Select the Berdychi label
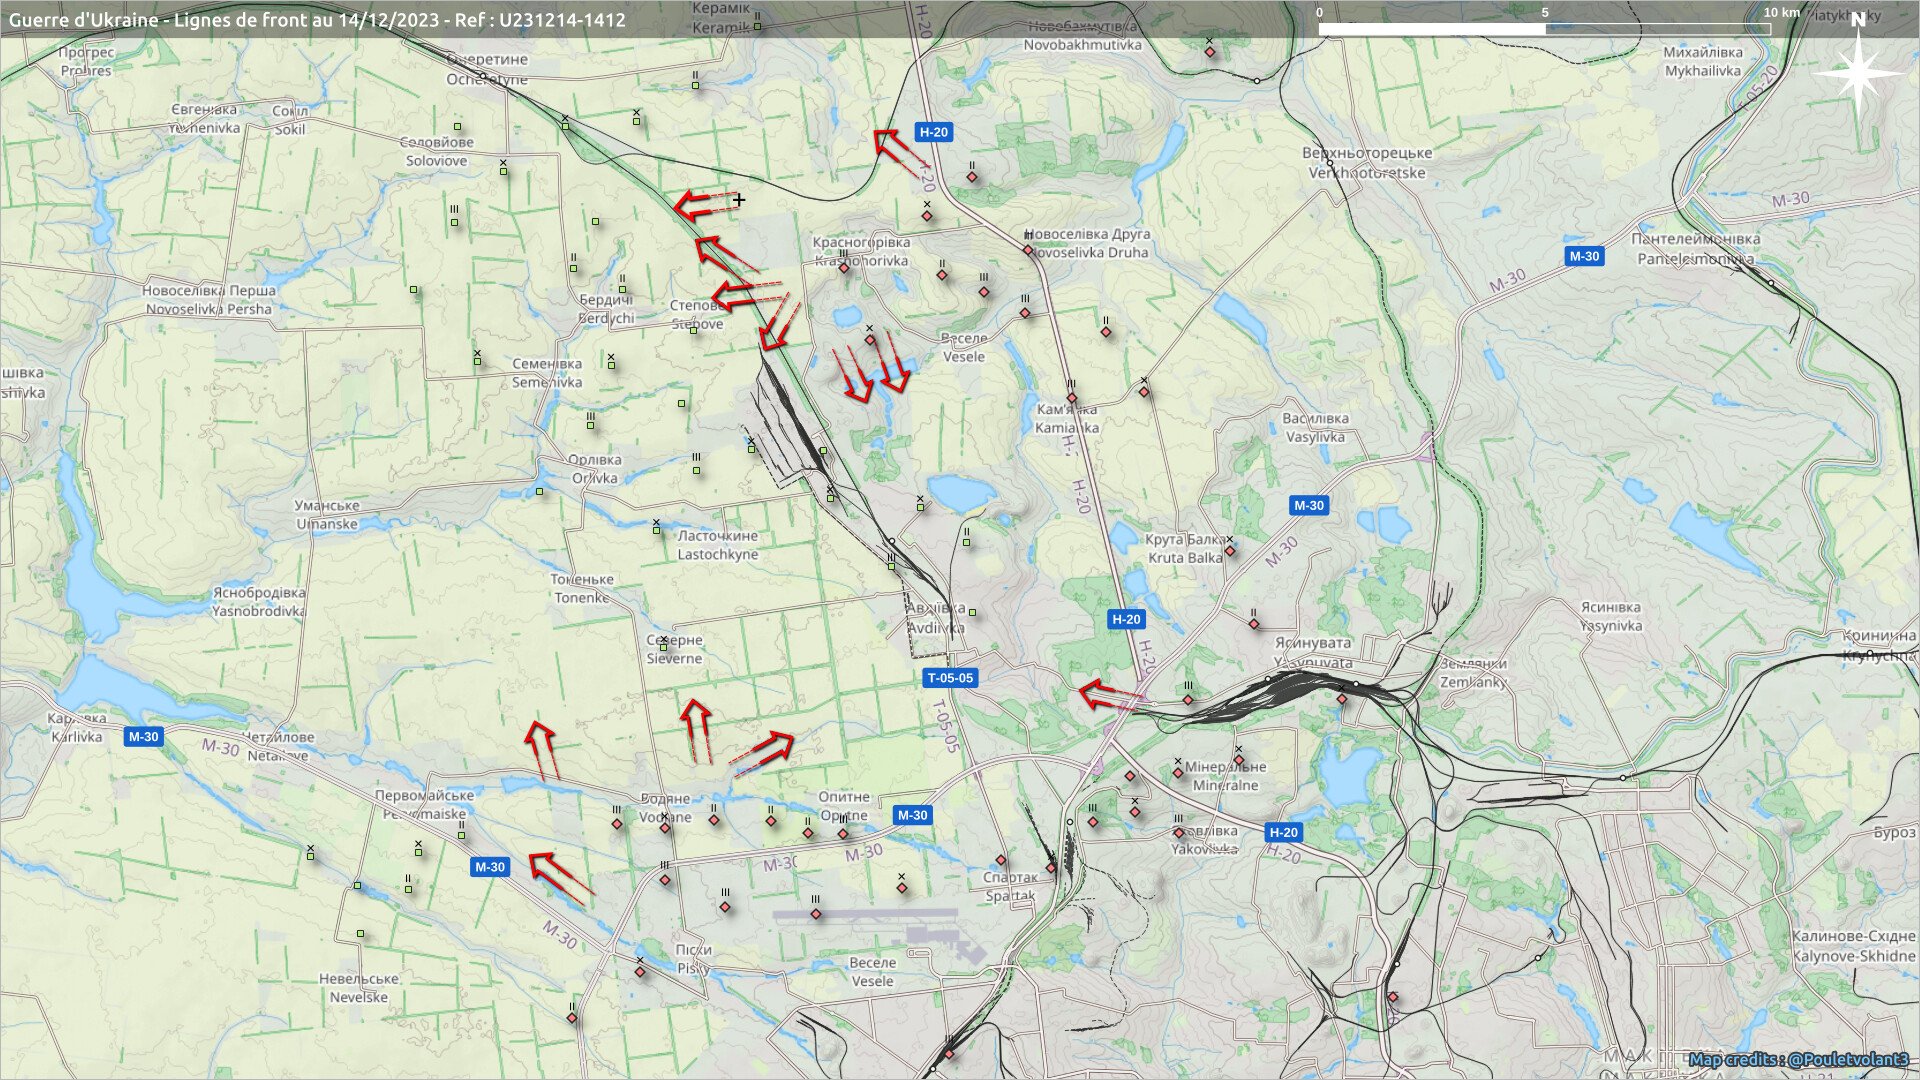 point(606,309)
